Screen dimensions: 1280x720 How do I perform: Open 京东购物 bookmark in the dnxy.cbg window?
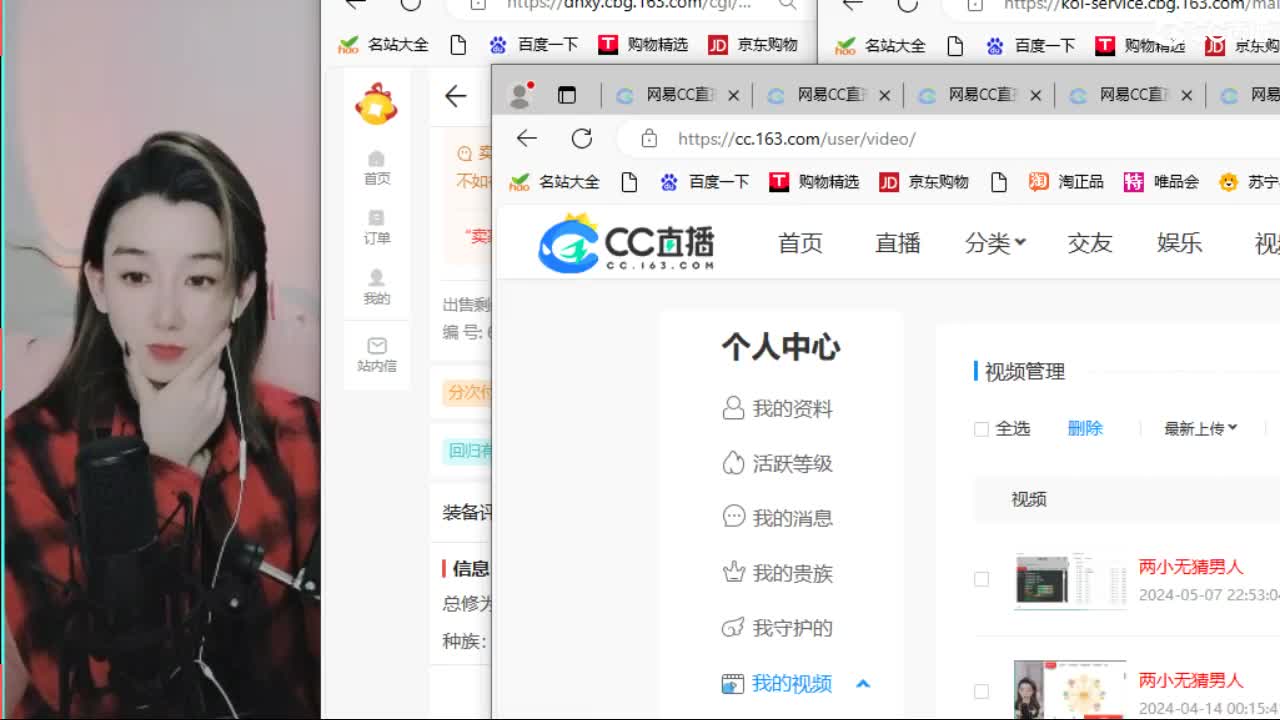coord(752,45)
